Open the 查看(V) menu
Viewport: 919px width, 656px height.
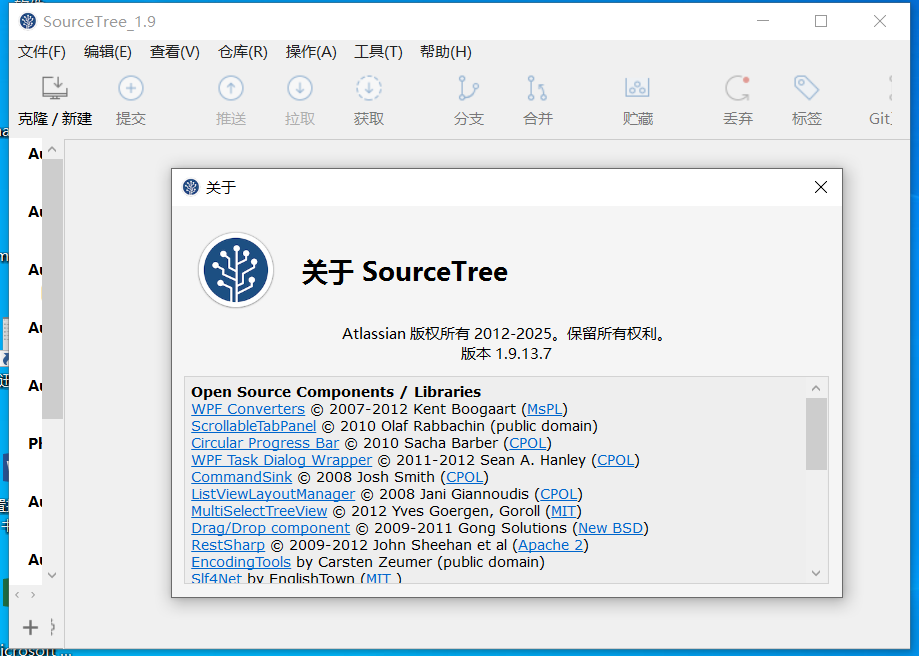pyautogui.click(x=175, y=52)
